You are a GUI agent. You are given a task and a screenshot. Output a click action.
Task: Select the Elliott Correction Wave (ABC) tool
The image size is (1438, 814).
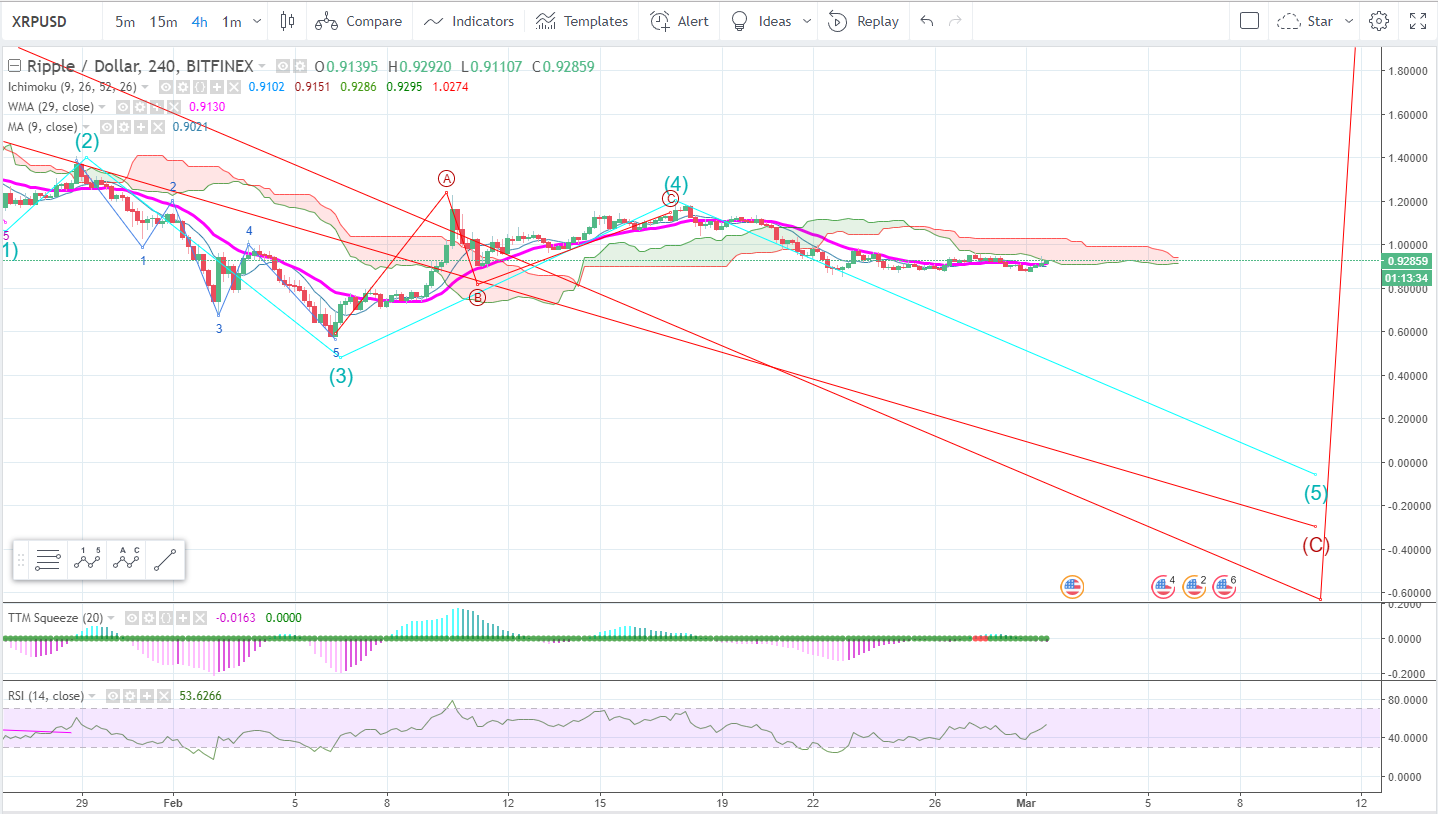127,560
